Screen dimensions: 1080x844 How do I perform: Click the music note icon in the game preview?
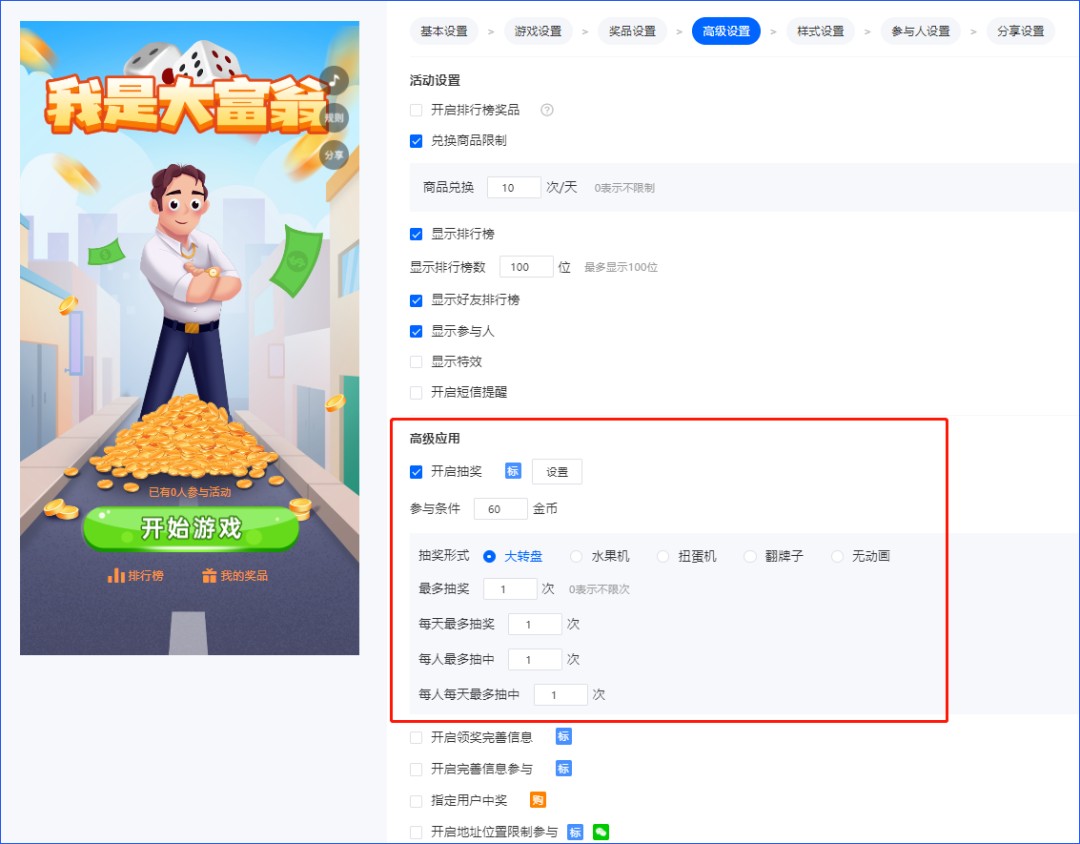point(335,81)
